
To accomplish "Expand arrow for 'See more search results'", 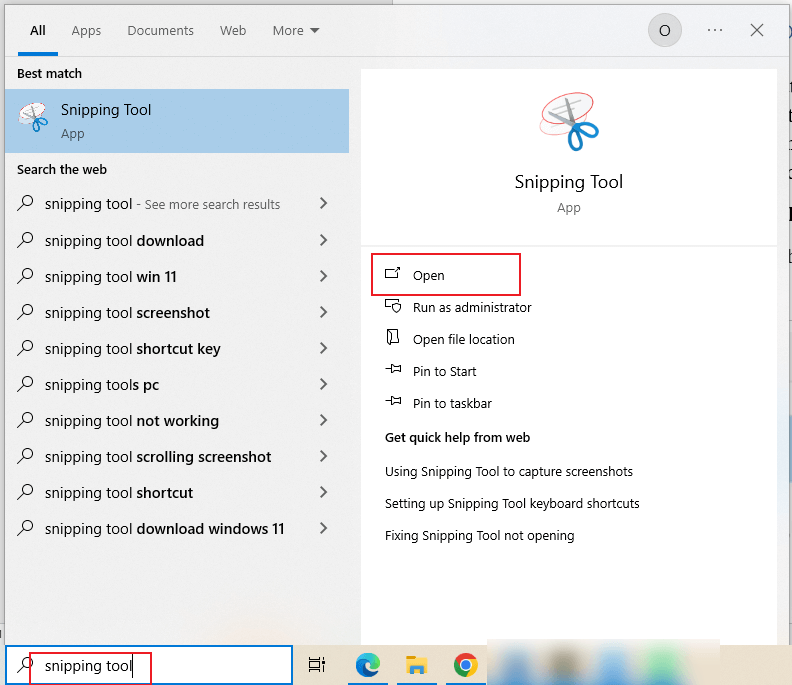I will pos(324,204).
